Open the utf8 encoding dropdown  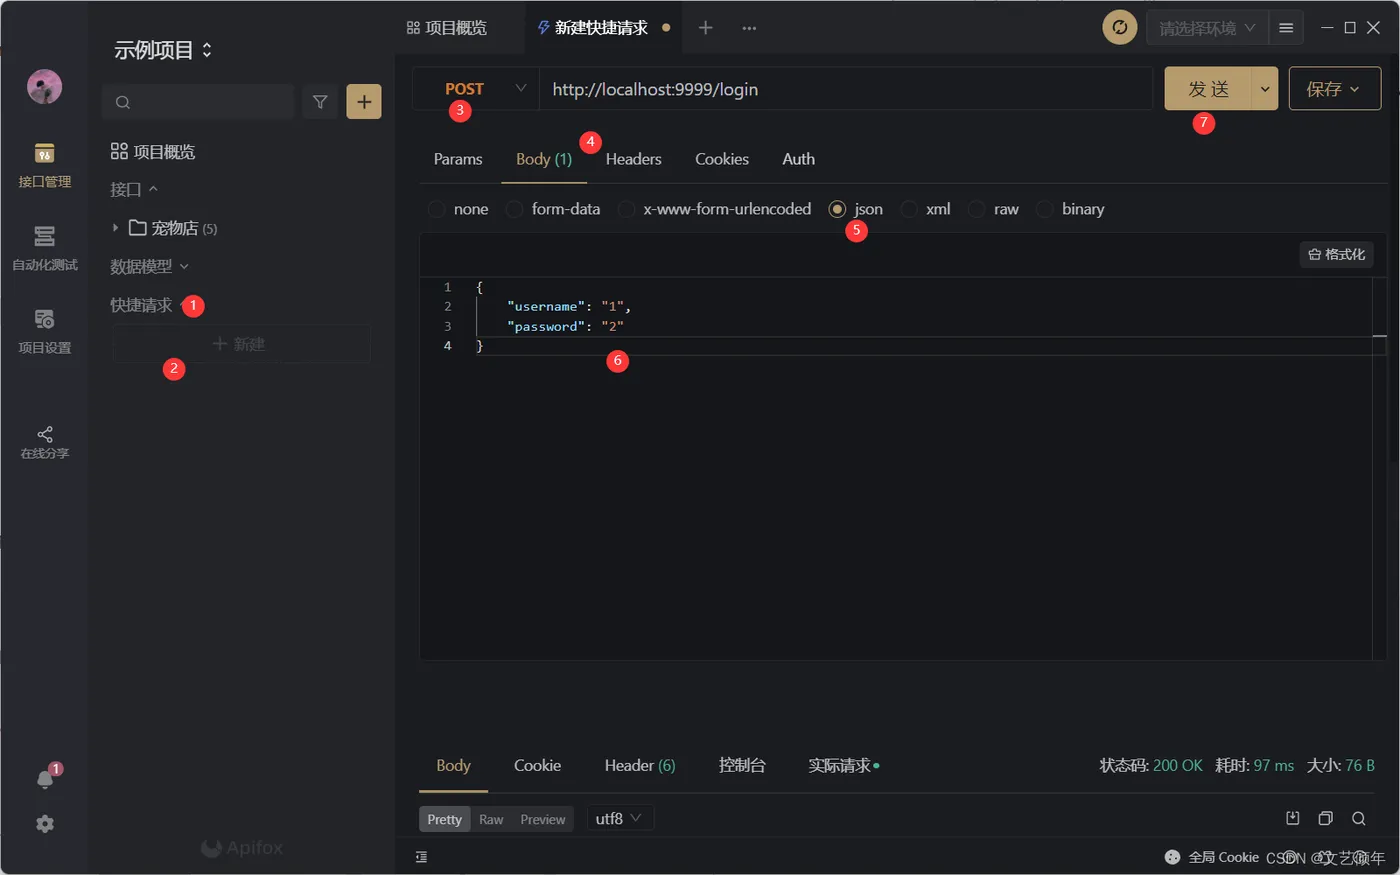click(x=620, y=818)
